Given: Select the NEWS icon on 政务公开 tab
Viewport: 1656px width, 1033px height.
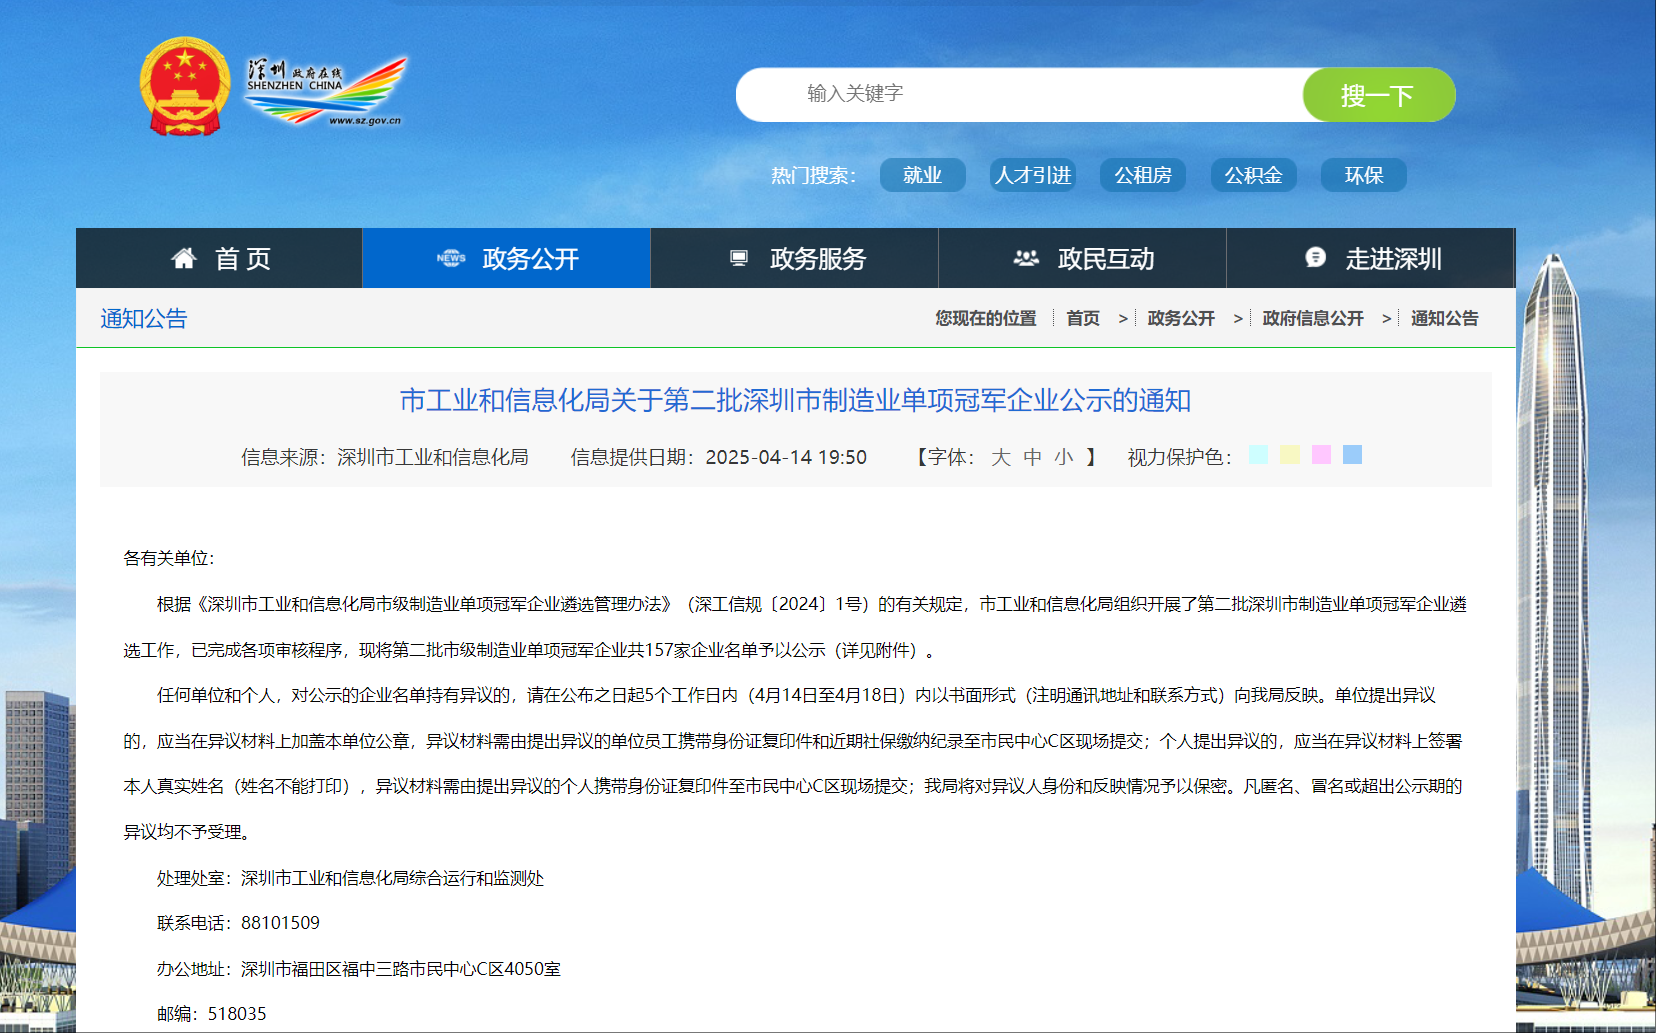Looking at the screenshot, I should click(x=452, y=257).
